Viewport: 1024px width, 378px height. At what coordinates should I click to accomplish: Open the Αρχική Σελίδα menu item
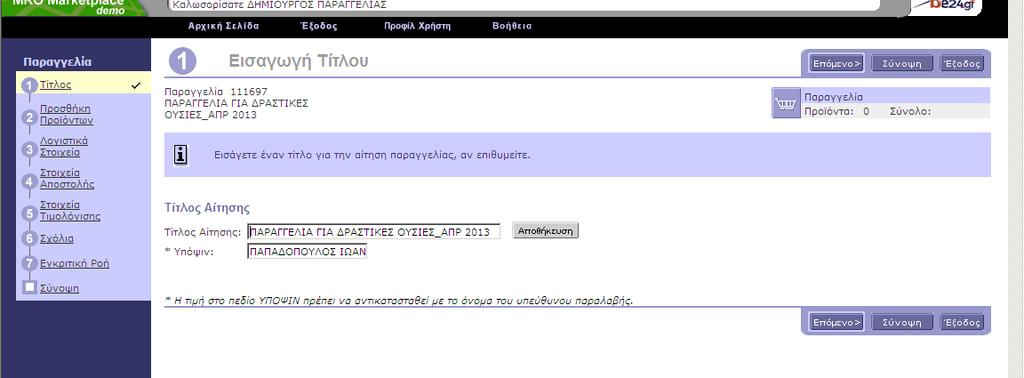click(223, 26)
